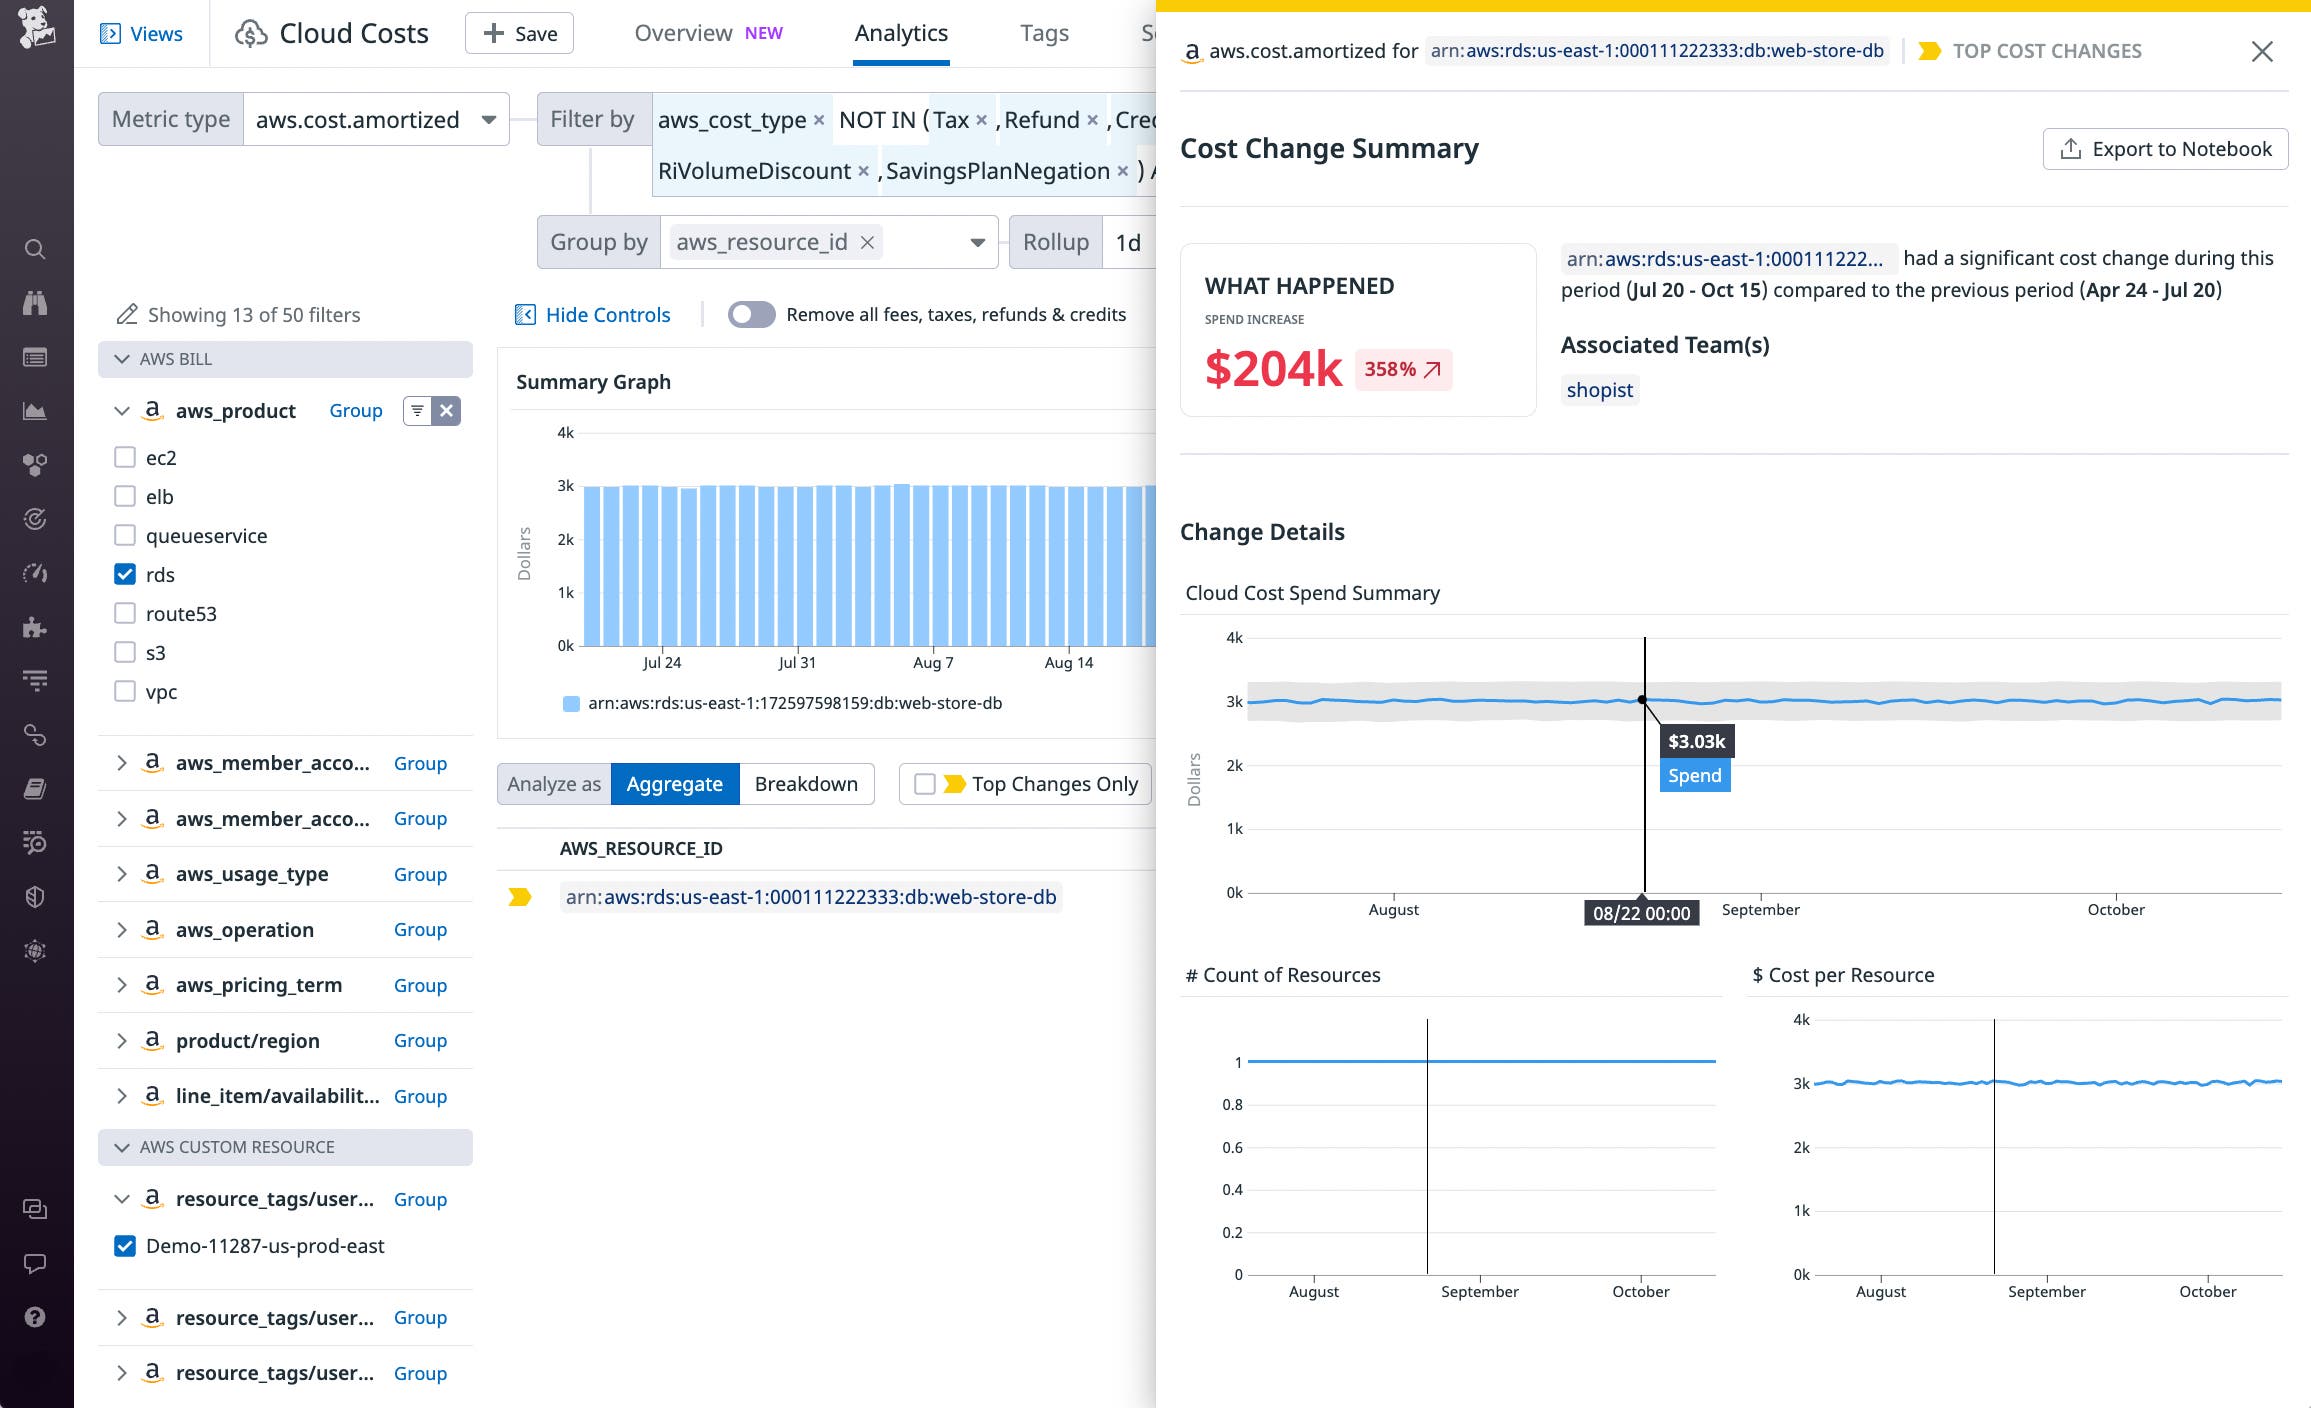2311x1408 pixels.
Task: Open the APM target icon
Action: click(x=35, y=519)
